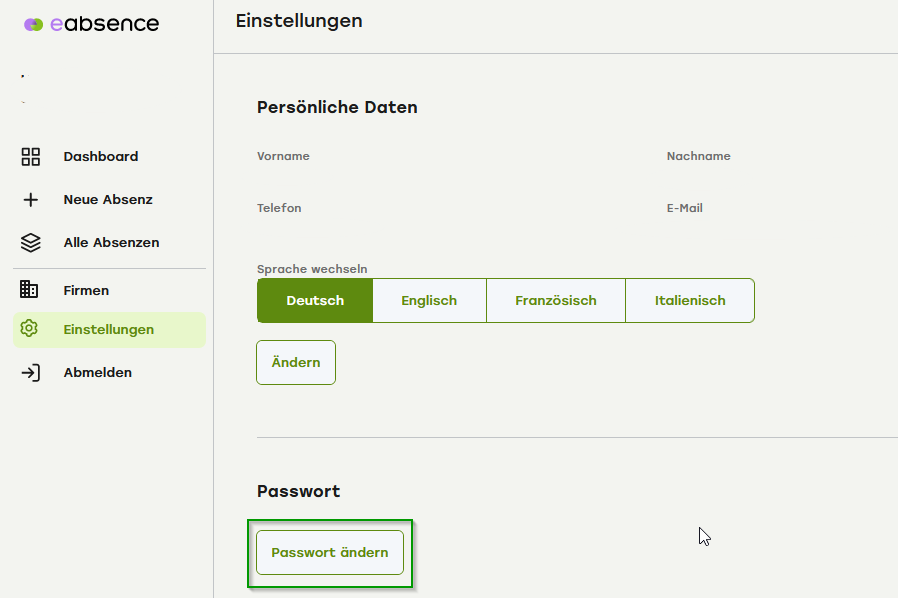Select Englisch as interface language

coord(428,300)
